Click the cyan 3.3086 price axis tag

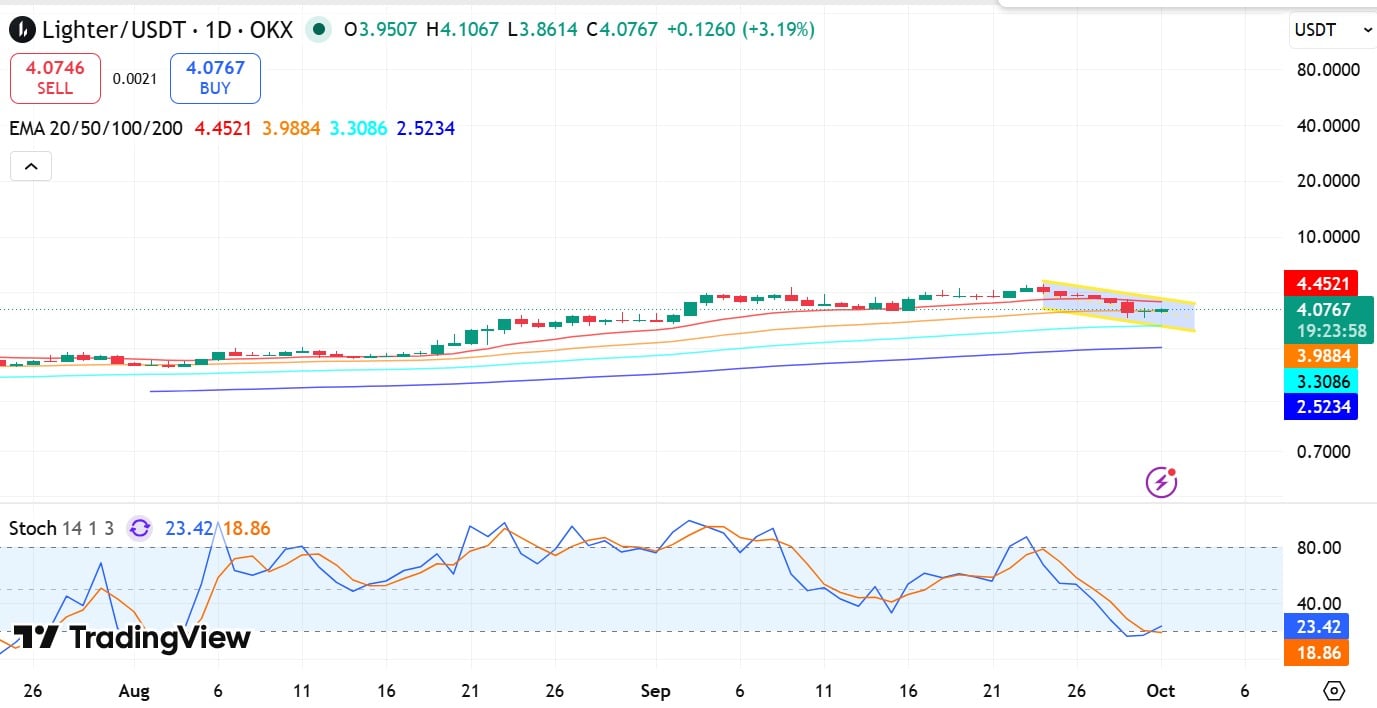click(1323, 381)
